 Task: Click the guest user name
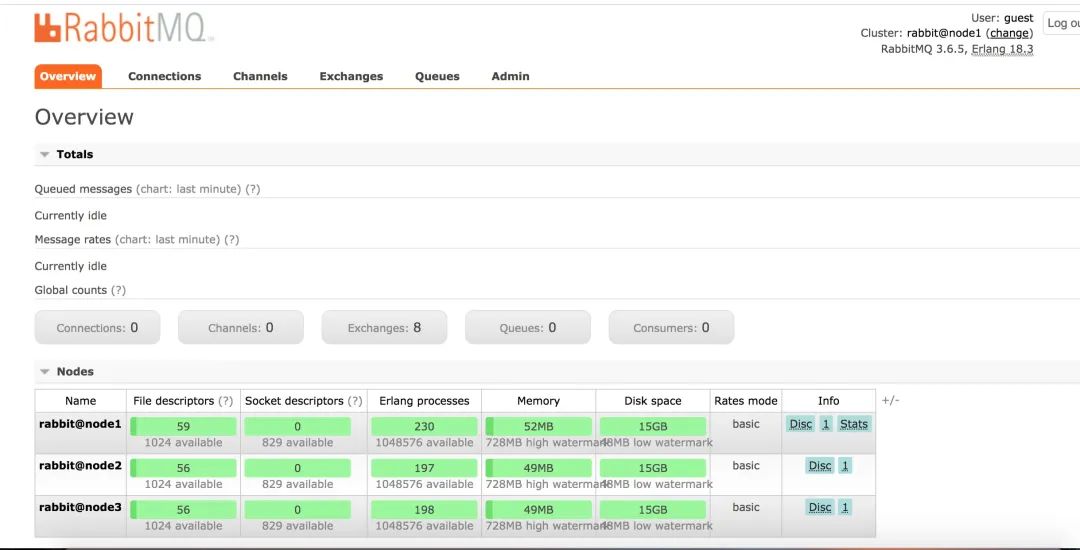[1018, 18]
